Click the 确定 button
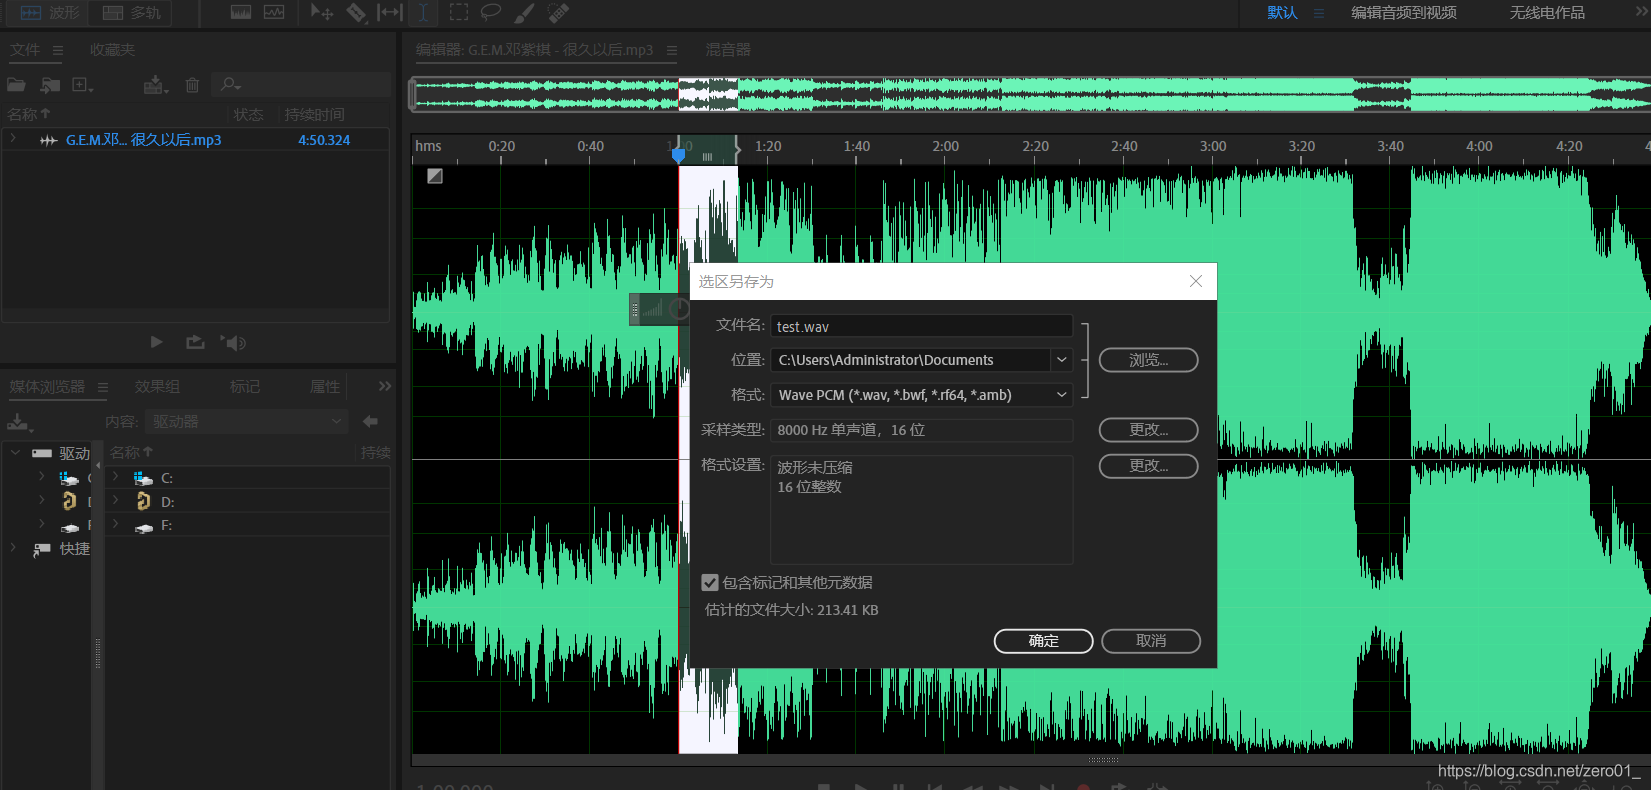 click(x=1043, y=641)
